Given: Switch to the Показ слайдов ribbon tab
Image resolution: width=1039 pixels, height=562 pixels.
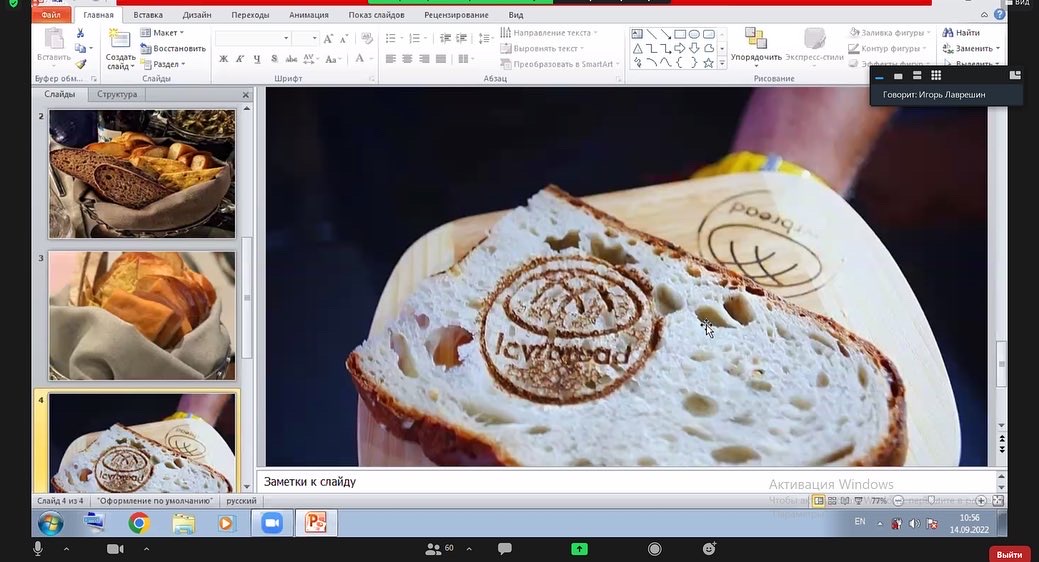Looking at the screenshot, I should [x=376, y=15].
